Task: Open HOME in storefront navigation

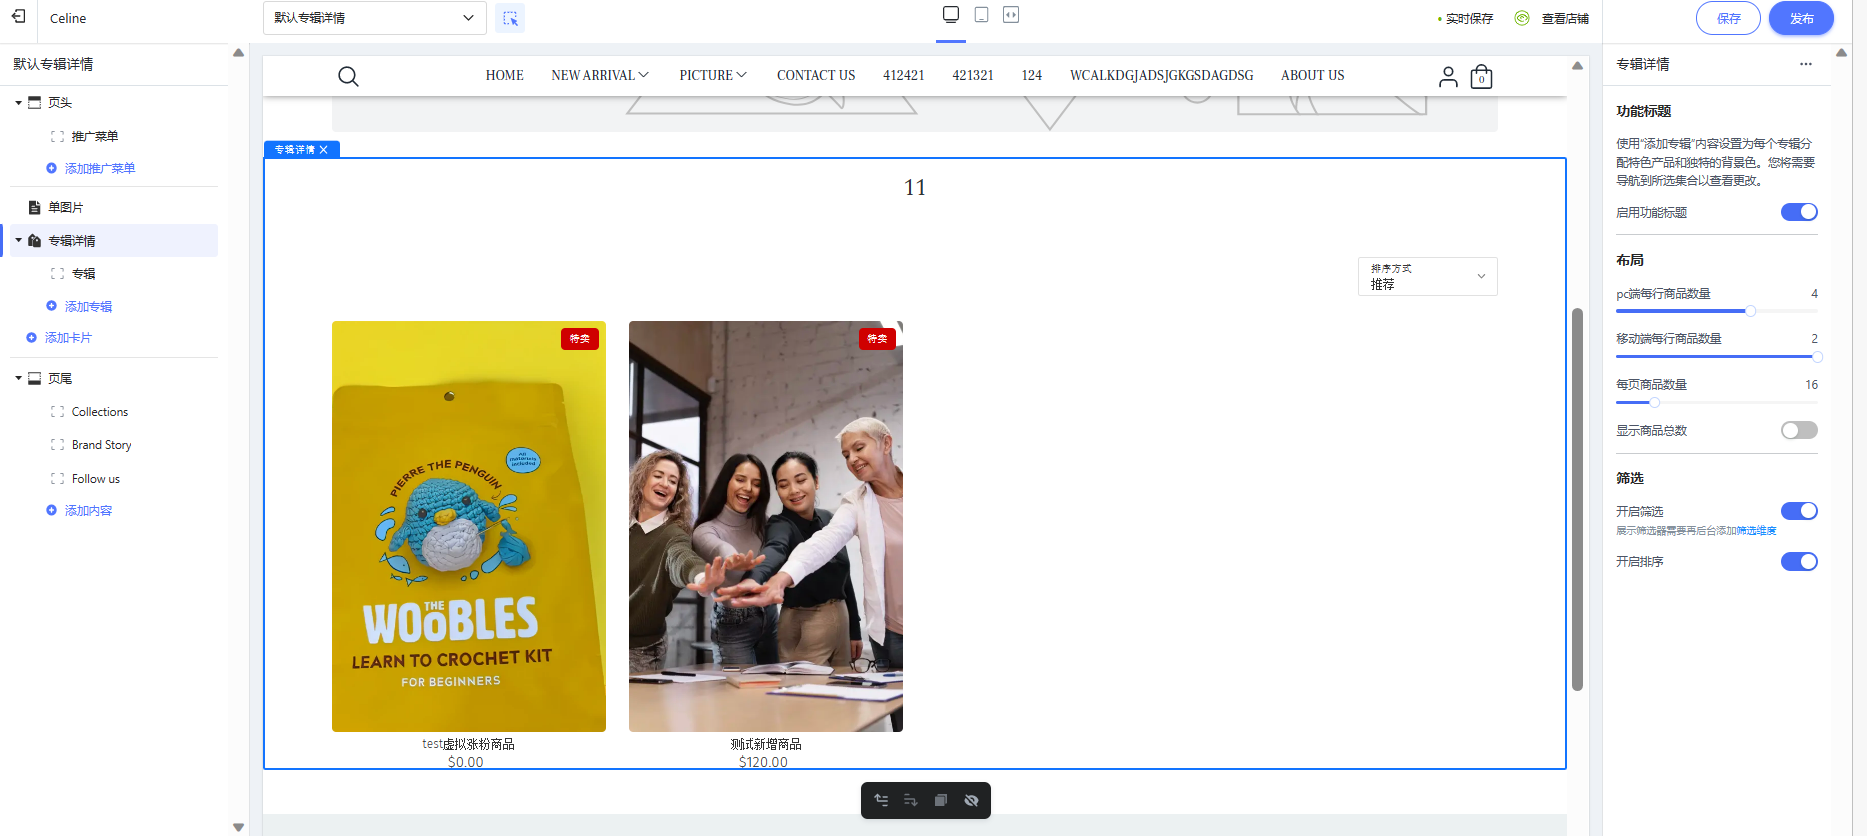Action: tap(505, 75)
